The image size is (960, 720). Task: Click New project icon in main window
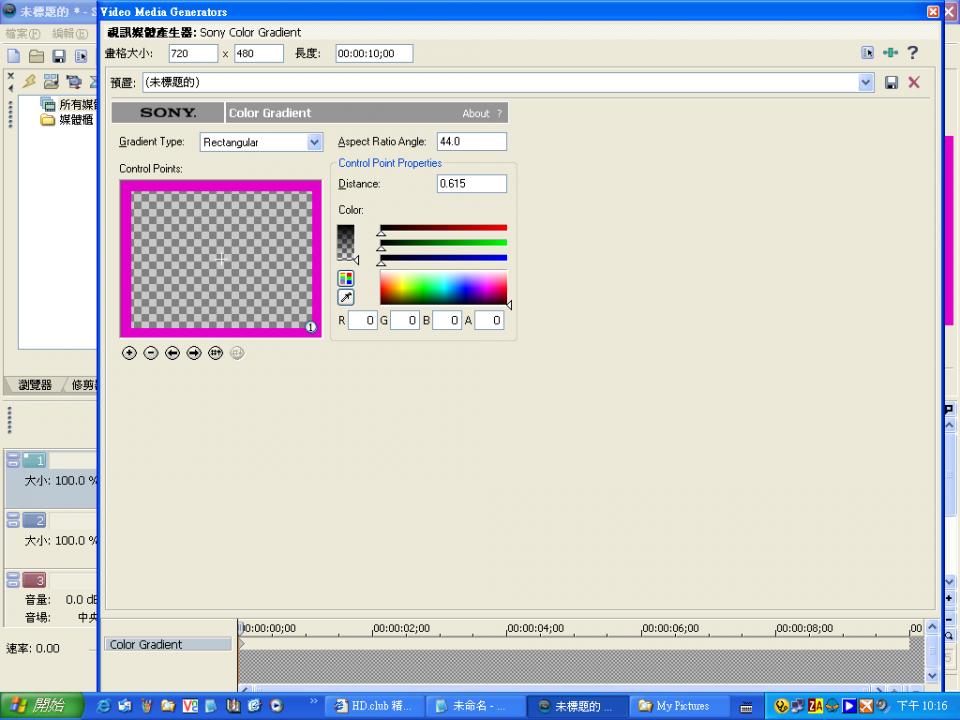click(13, 56)
